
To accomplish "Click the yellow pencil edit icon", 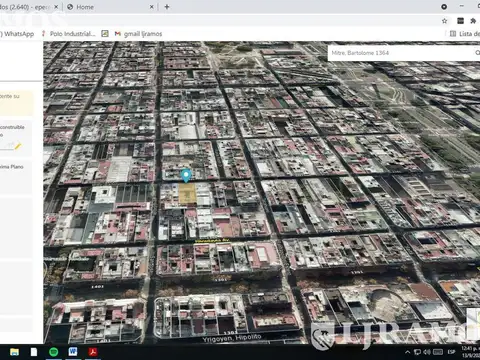I will tap(18, 146).
